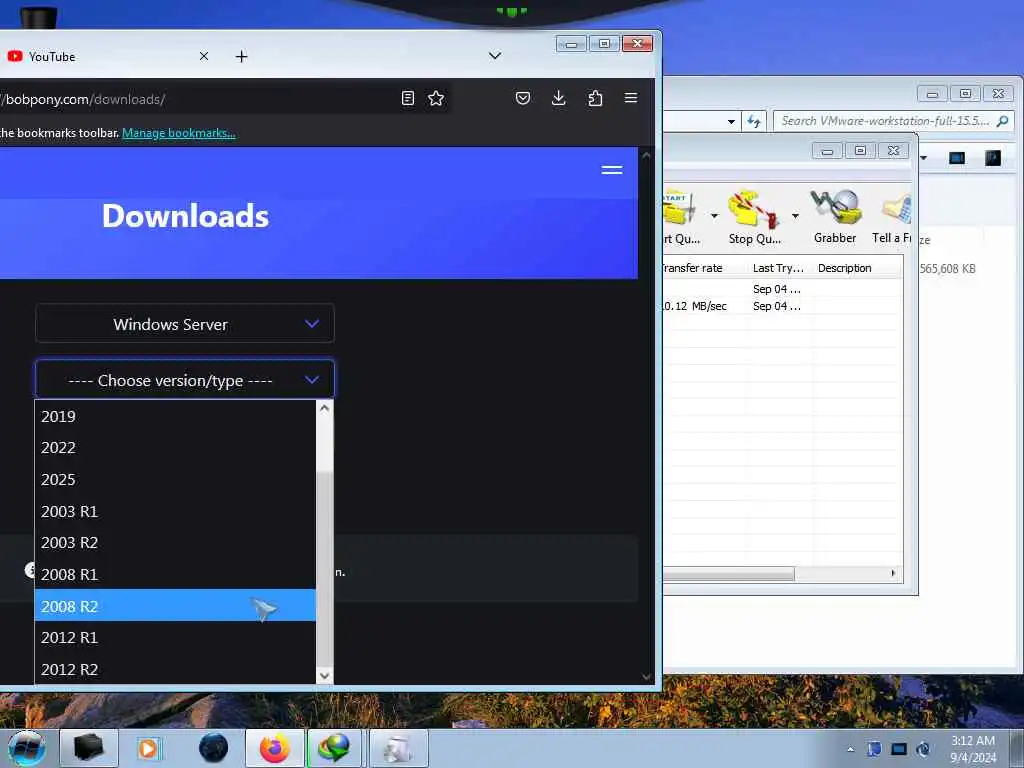Expand Explorer view options dropdown arrow

point(923,158)
